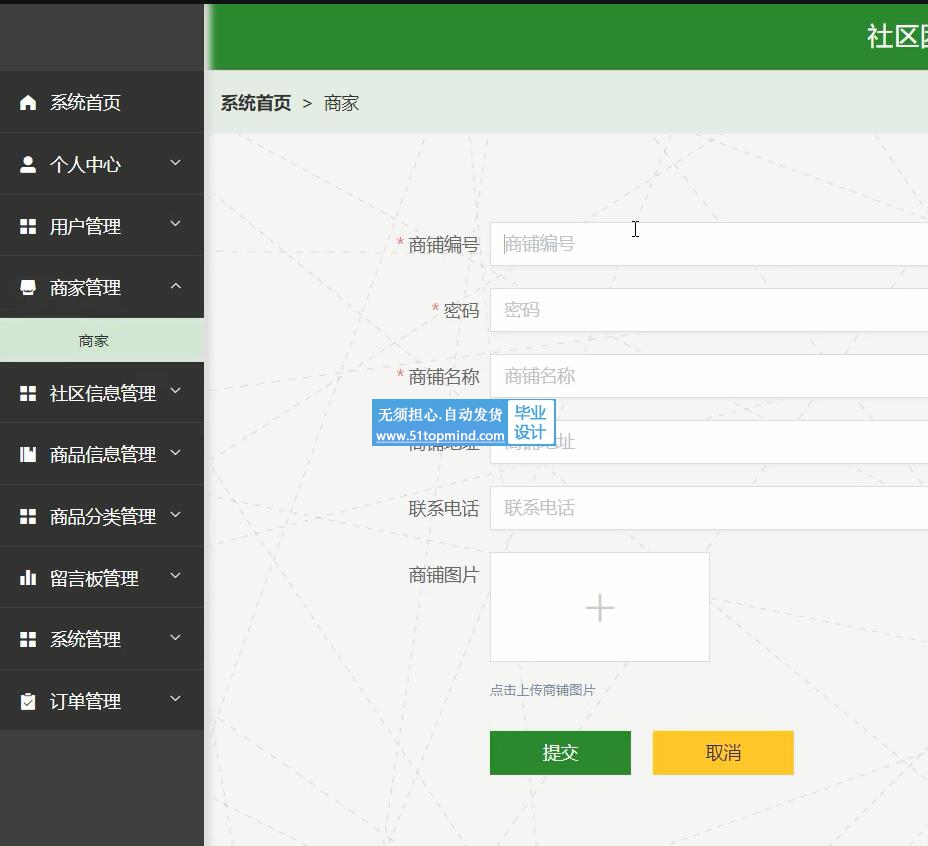Viewport: 928px width, 846px height.
Task: Click the home icon beside 系统首页
Action: click(28, 102)
